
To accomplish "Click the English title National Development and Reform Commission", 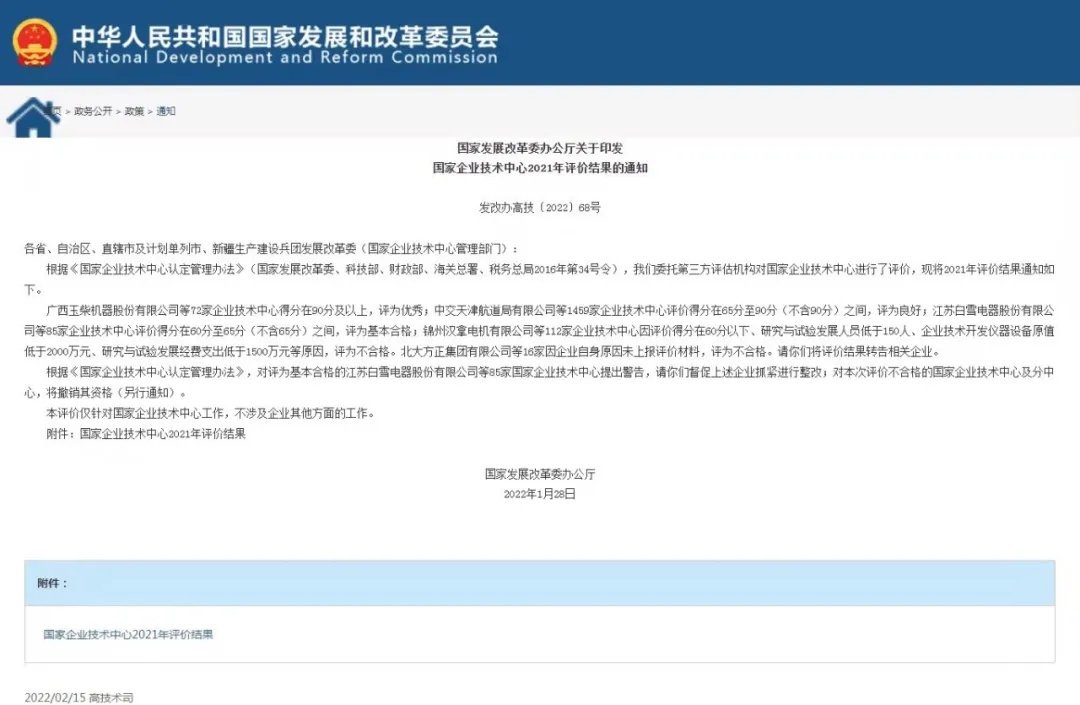I will (x=284, y=58).
